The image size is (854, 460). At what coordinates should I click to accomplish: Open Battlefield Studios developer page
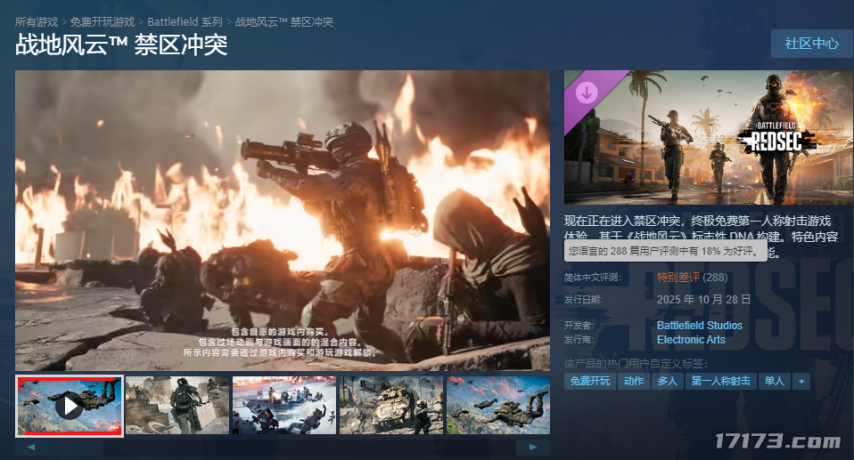699,325
